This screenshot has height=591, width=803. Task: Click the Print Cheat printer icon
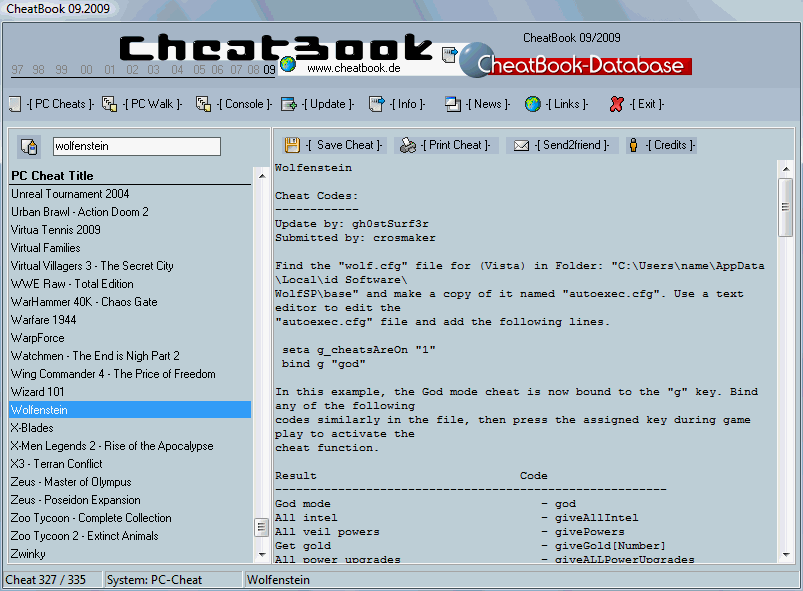tap(408, 145)
